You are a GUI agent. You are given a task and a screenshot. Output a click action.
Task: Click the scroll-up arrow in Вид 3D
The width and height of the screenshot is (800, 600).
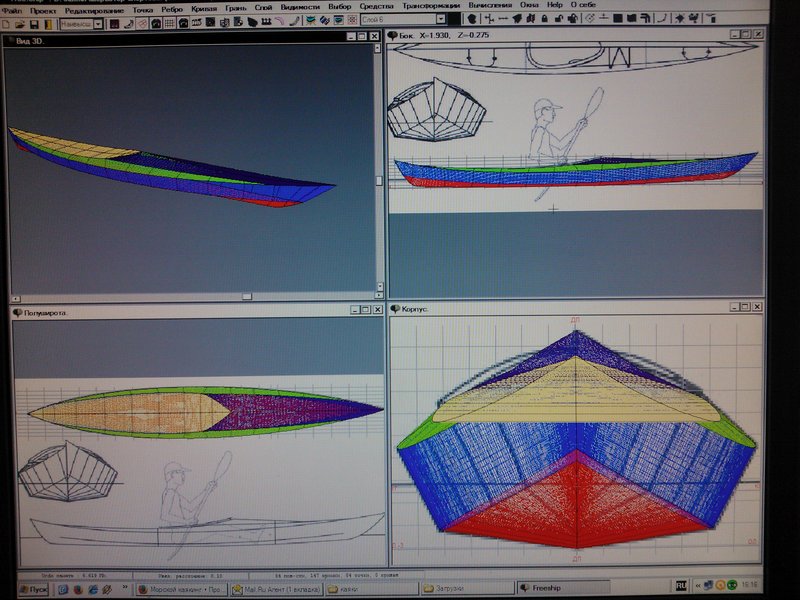point(378,48)
